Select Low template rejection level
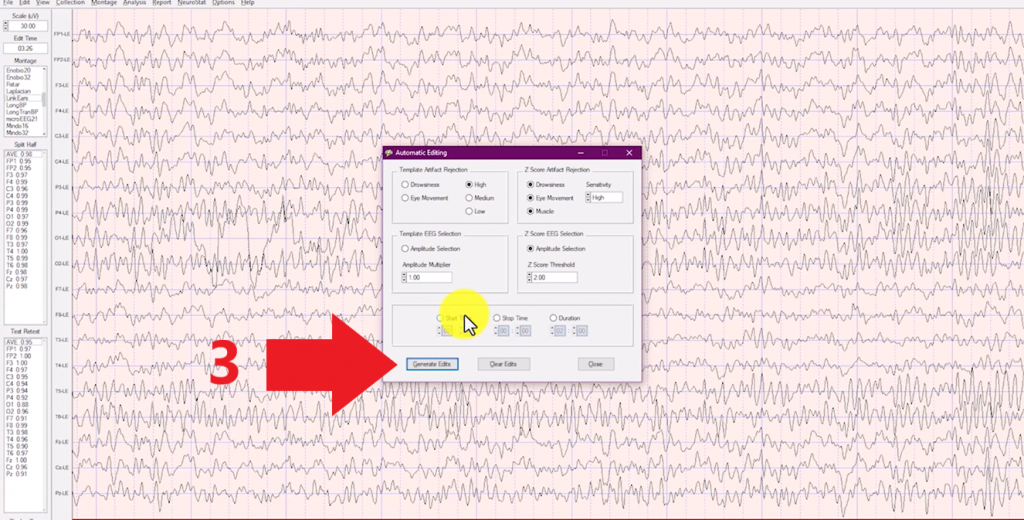The image size is (1024, 520). point(469,211)
